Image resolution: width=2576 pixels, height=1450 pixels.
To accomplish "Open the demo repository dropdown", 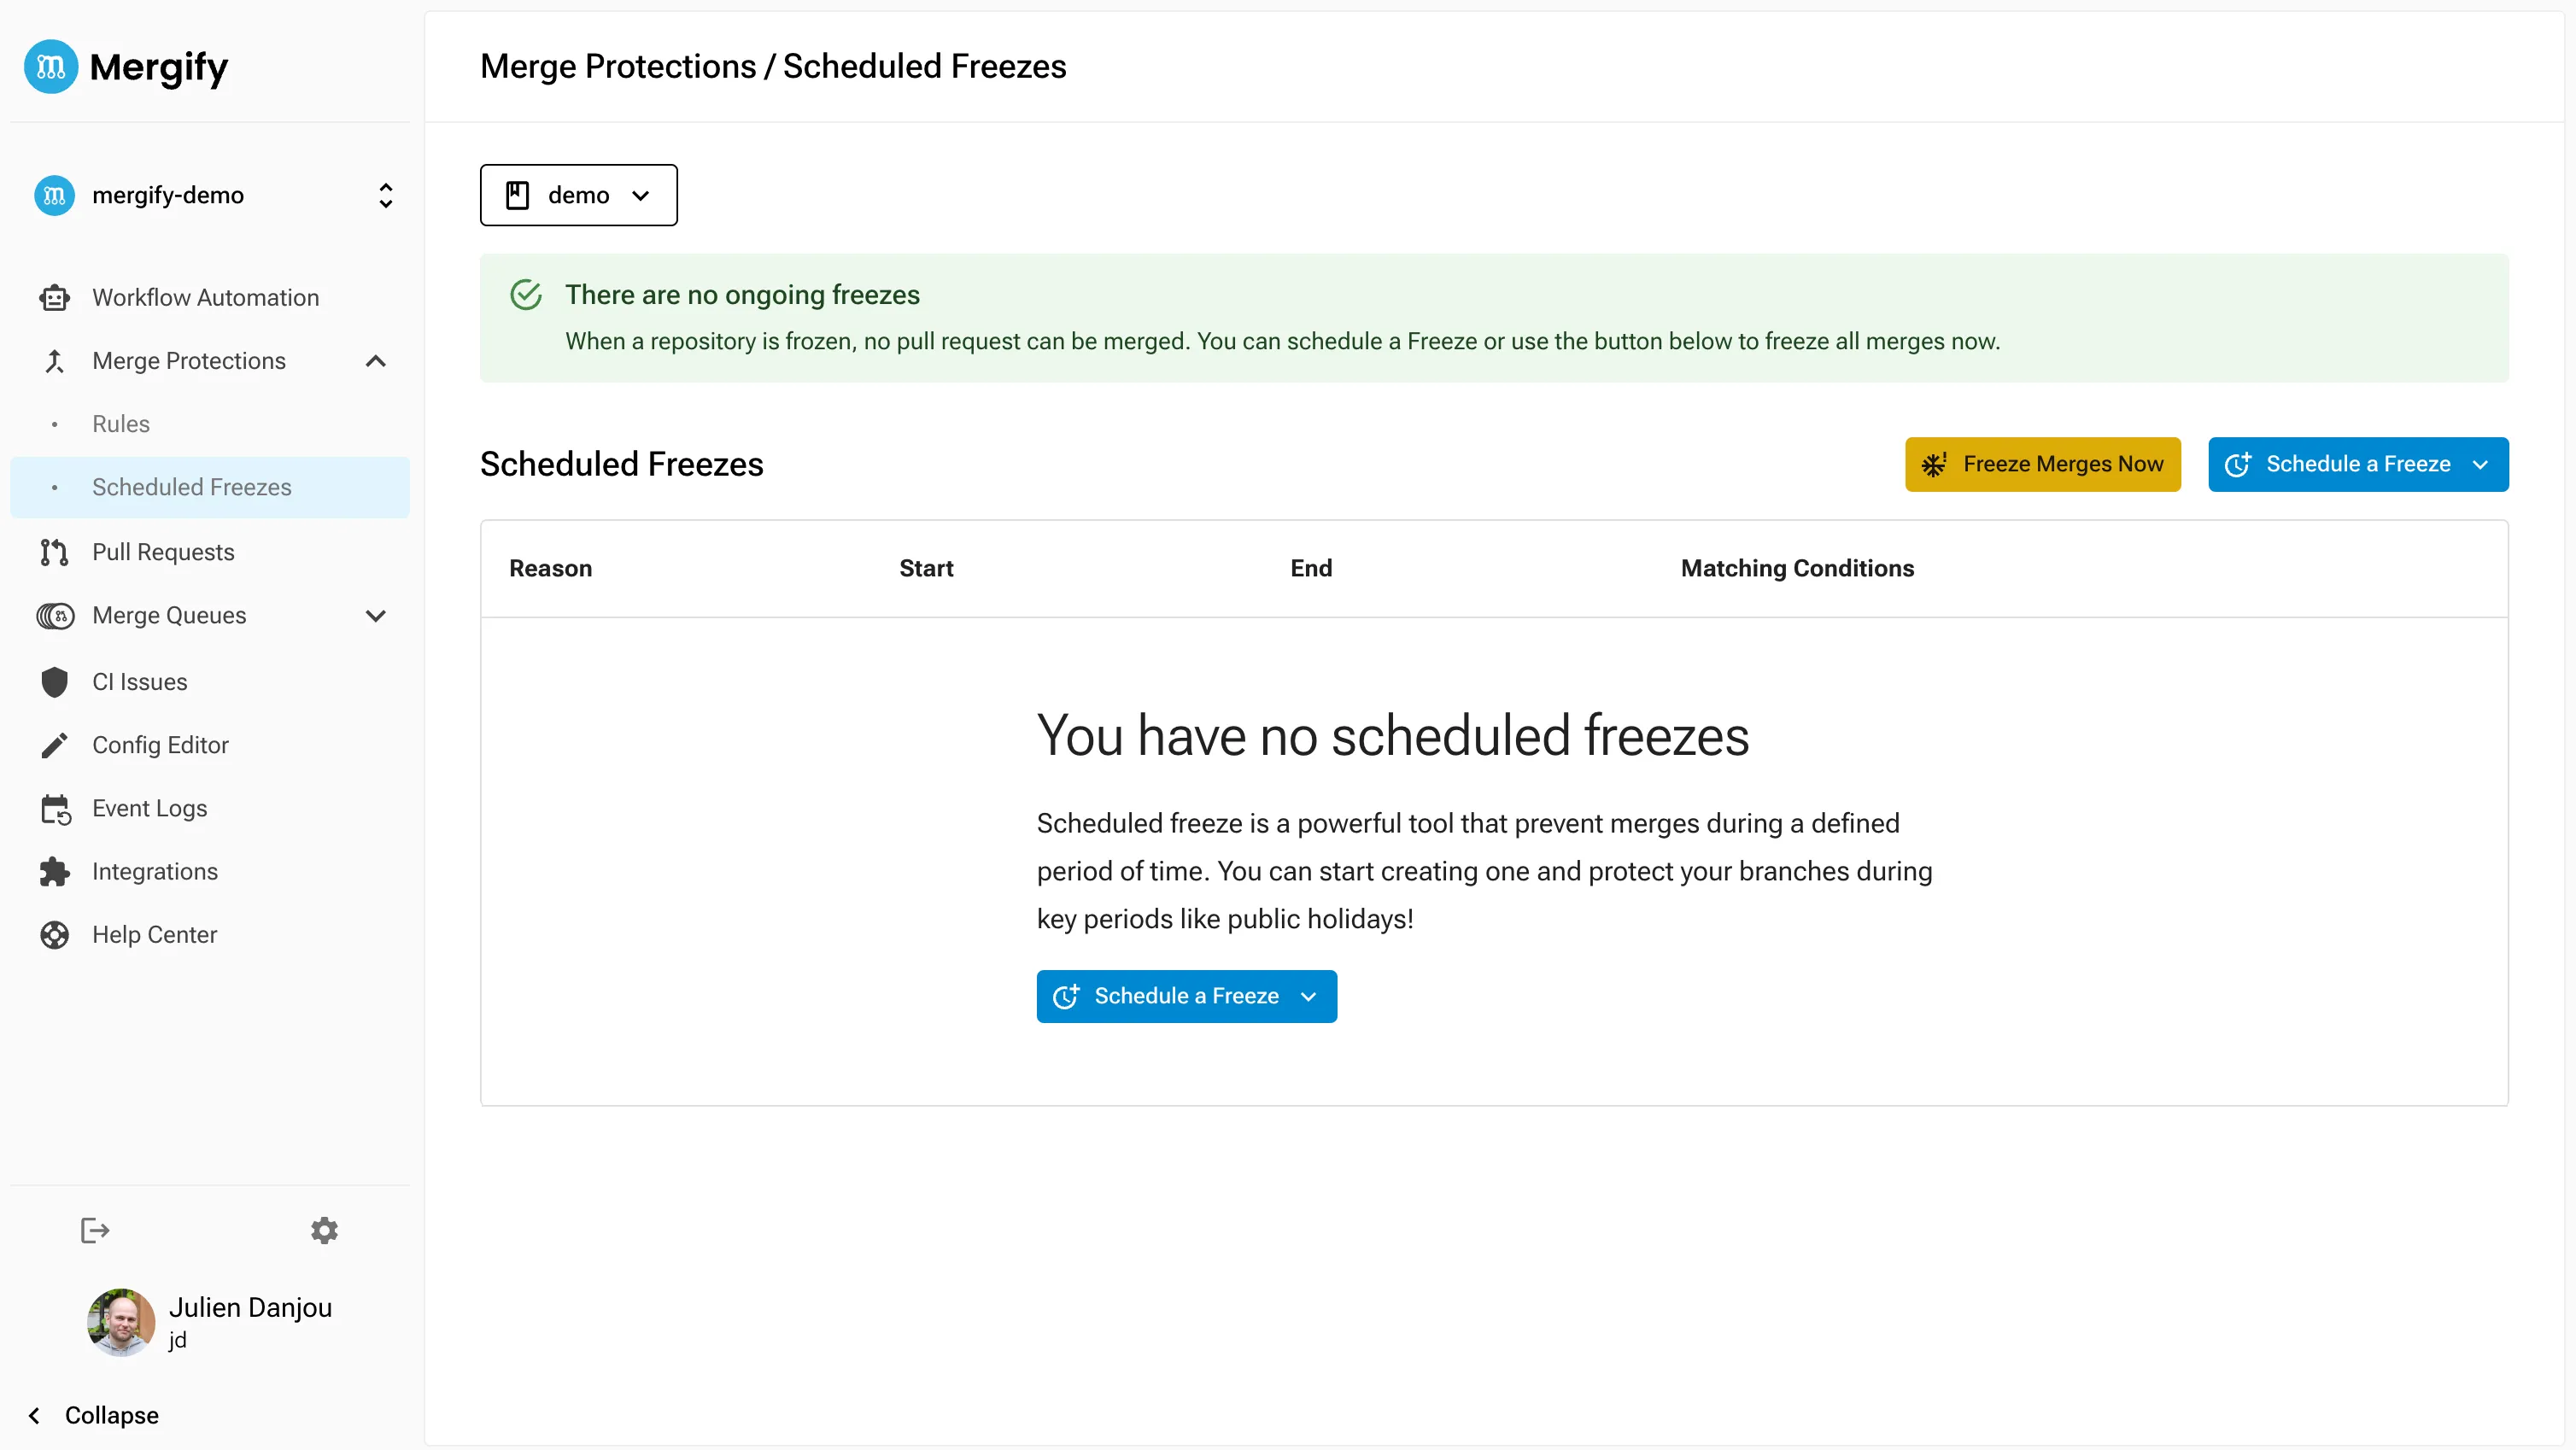I will tap(578, 195).
